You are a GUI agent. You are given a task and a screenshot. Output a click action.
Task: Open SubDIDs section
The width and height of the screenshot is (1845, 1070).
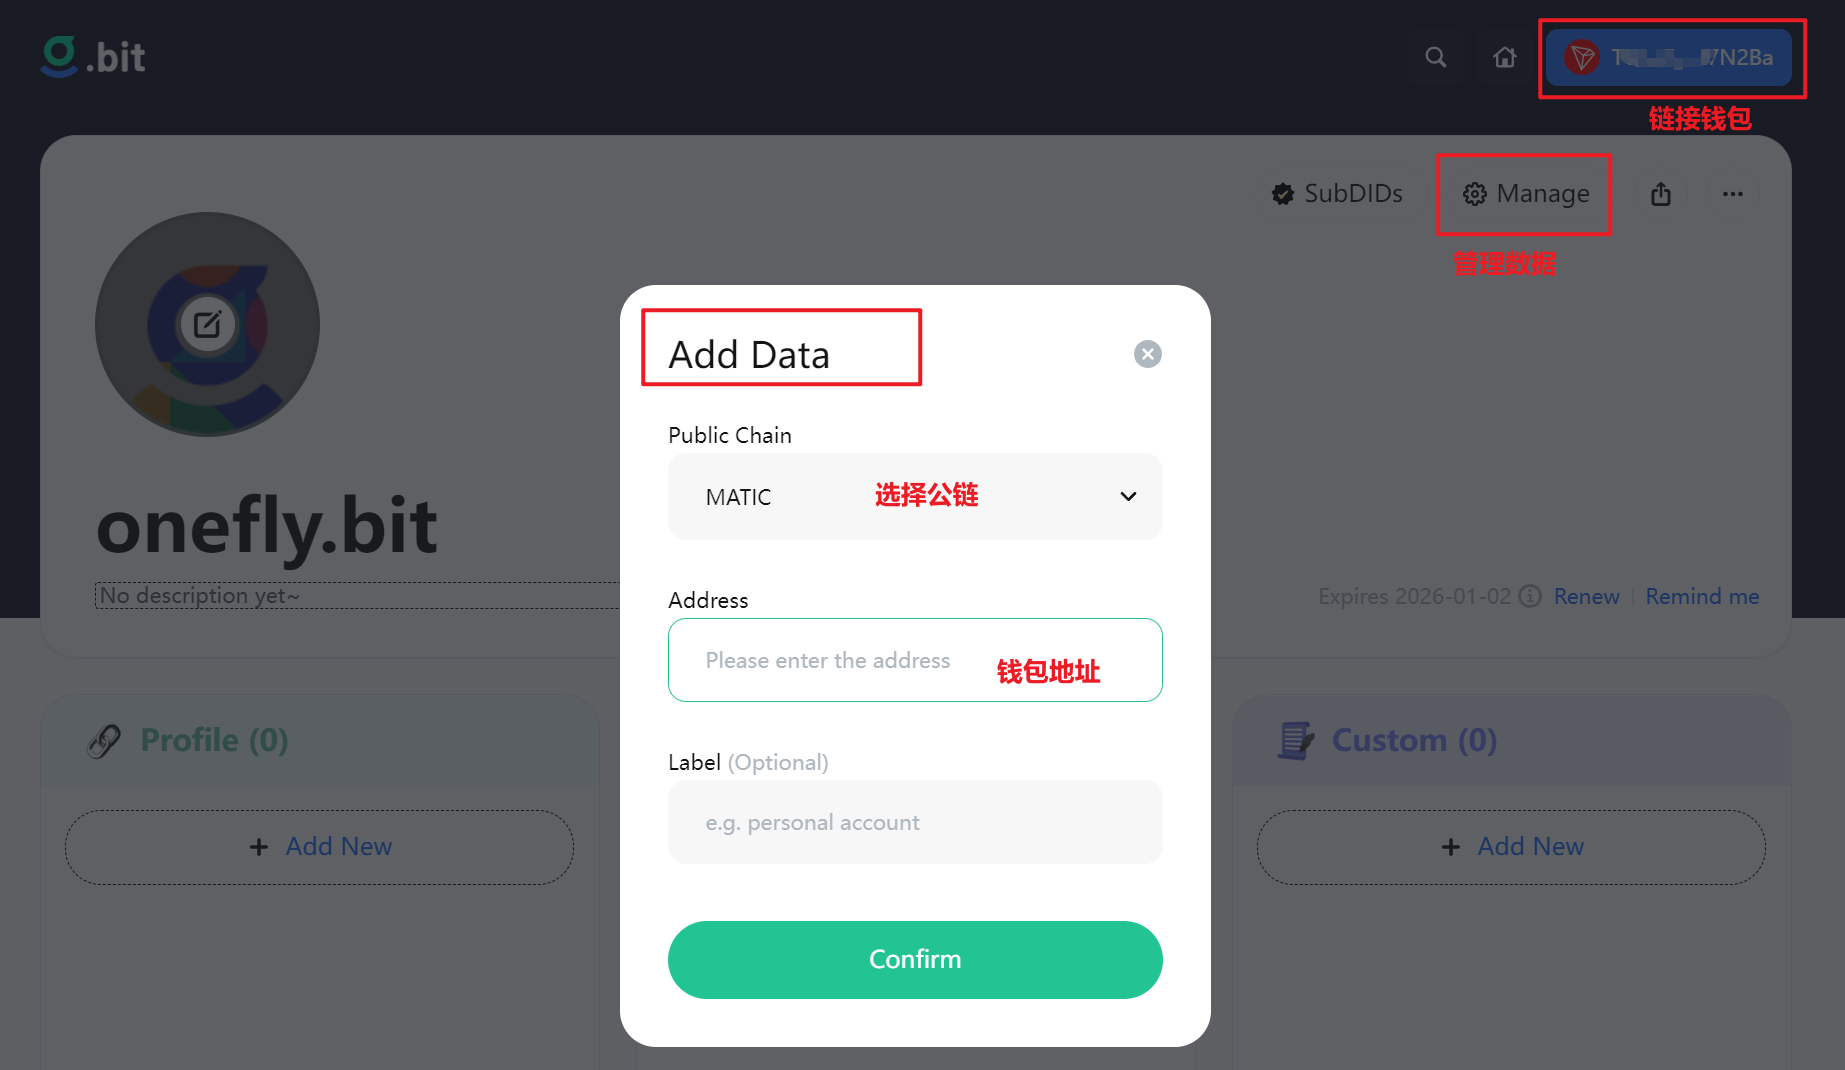(1337, 193)
